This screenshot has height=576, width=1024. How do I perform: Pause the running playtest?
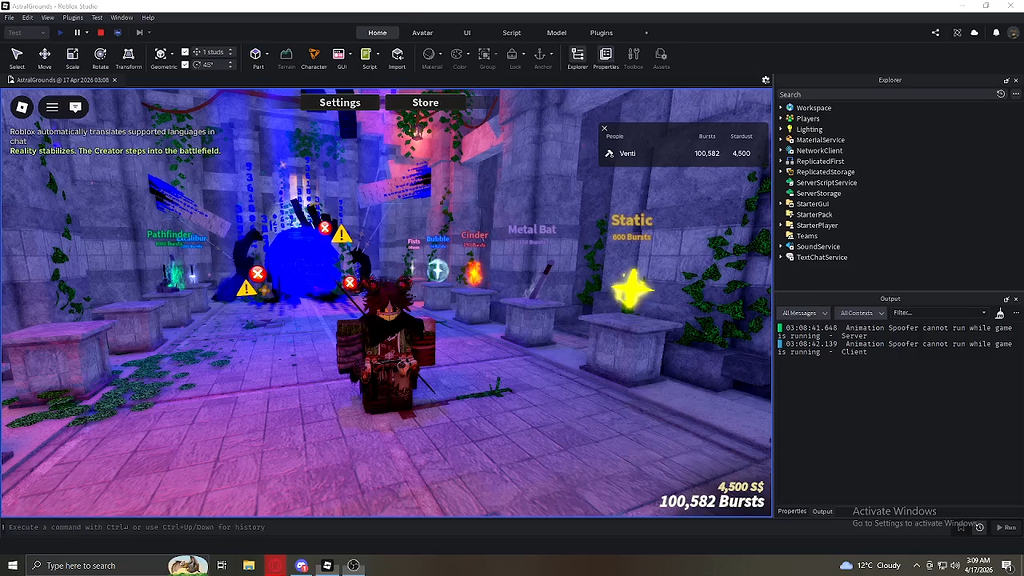(77, 33)
